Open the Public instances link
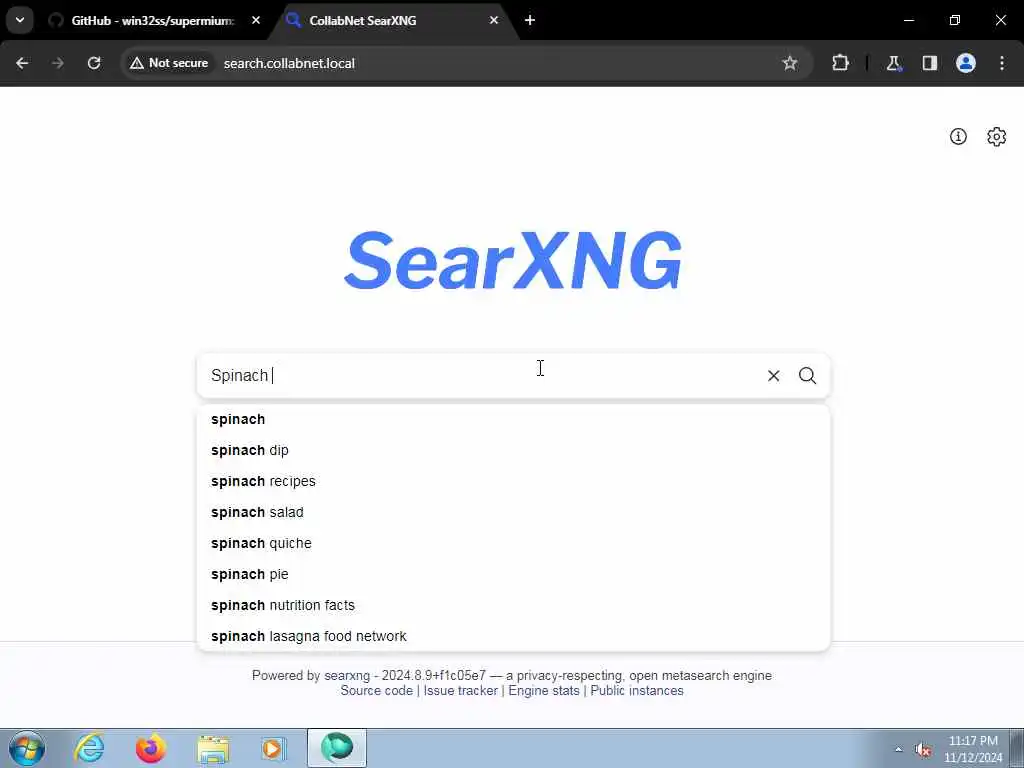 (x=637, y=690)
